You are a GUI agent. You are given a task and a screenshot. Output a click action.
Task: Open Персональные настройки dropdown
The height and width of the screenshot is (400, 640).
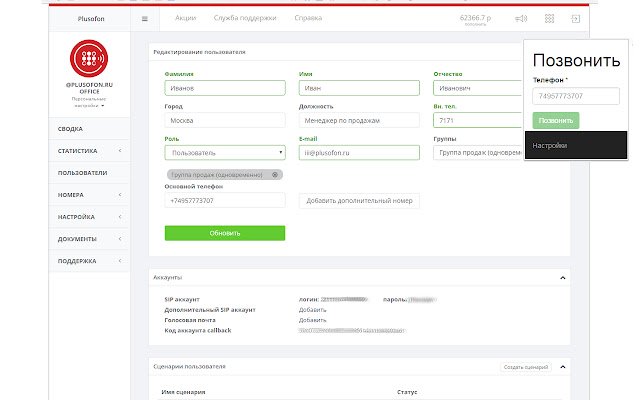(89, 102)
